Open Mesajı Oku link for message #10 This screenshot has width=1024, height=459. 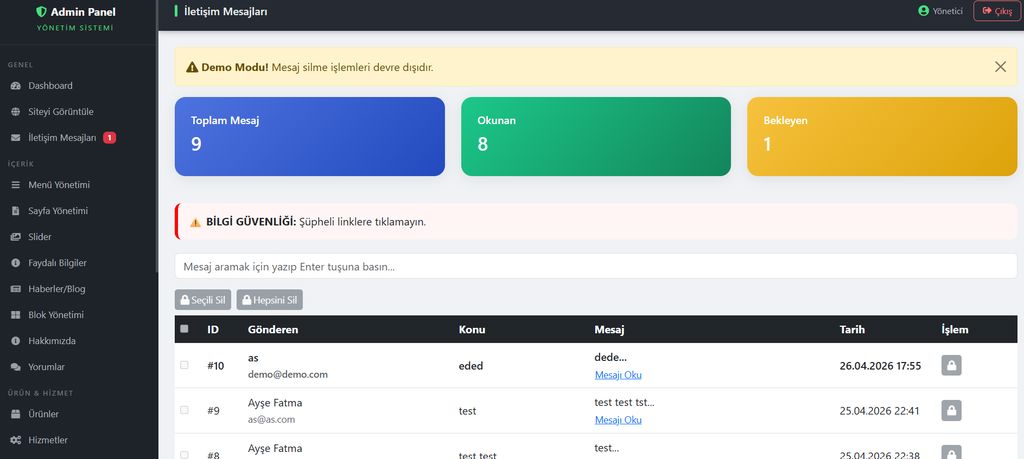coord(618,375)
